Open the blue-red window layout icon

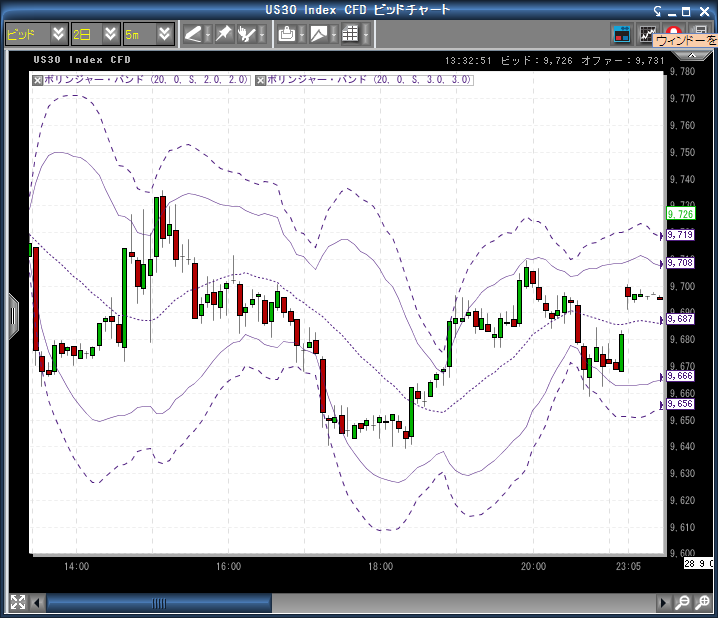[x=623, y=34]
